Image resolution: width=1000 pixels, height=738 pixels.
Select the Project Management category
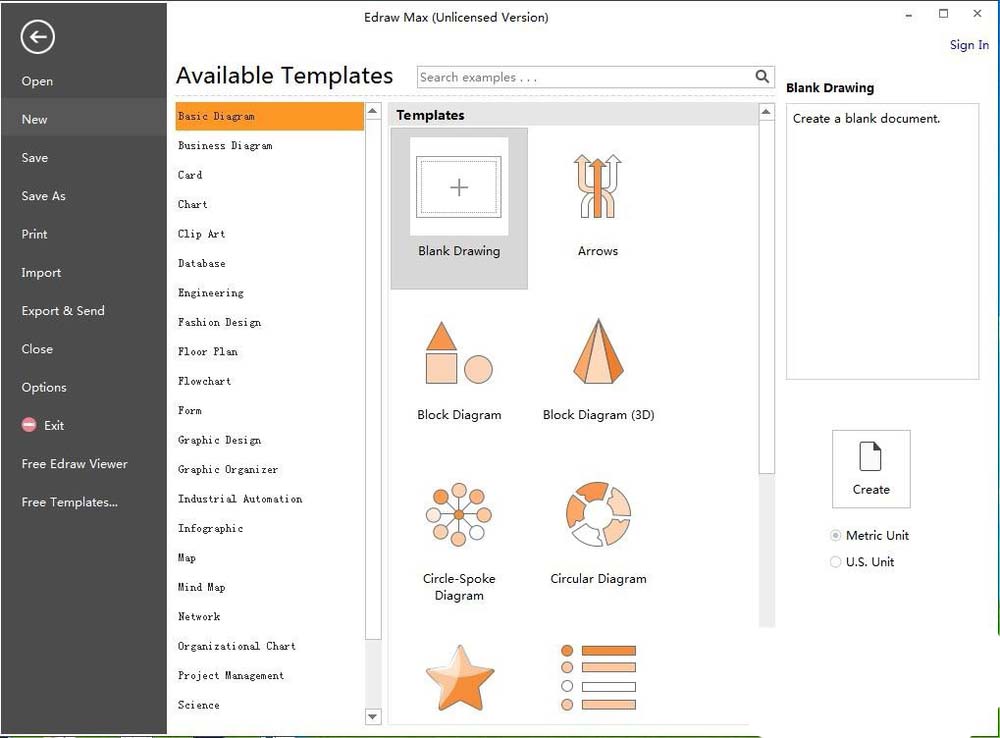pos(231,675)
